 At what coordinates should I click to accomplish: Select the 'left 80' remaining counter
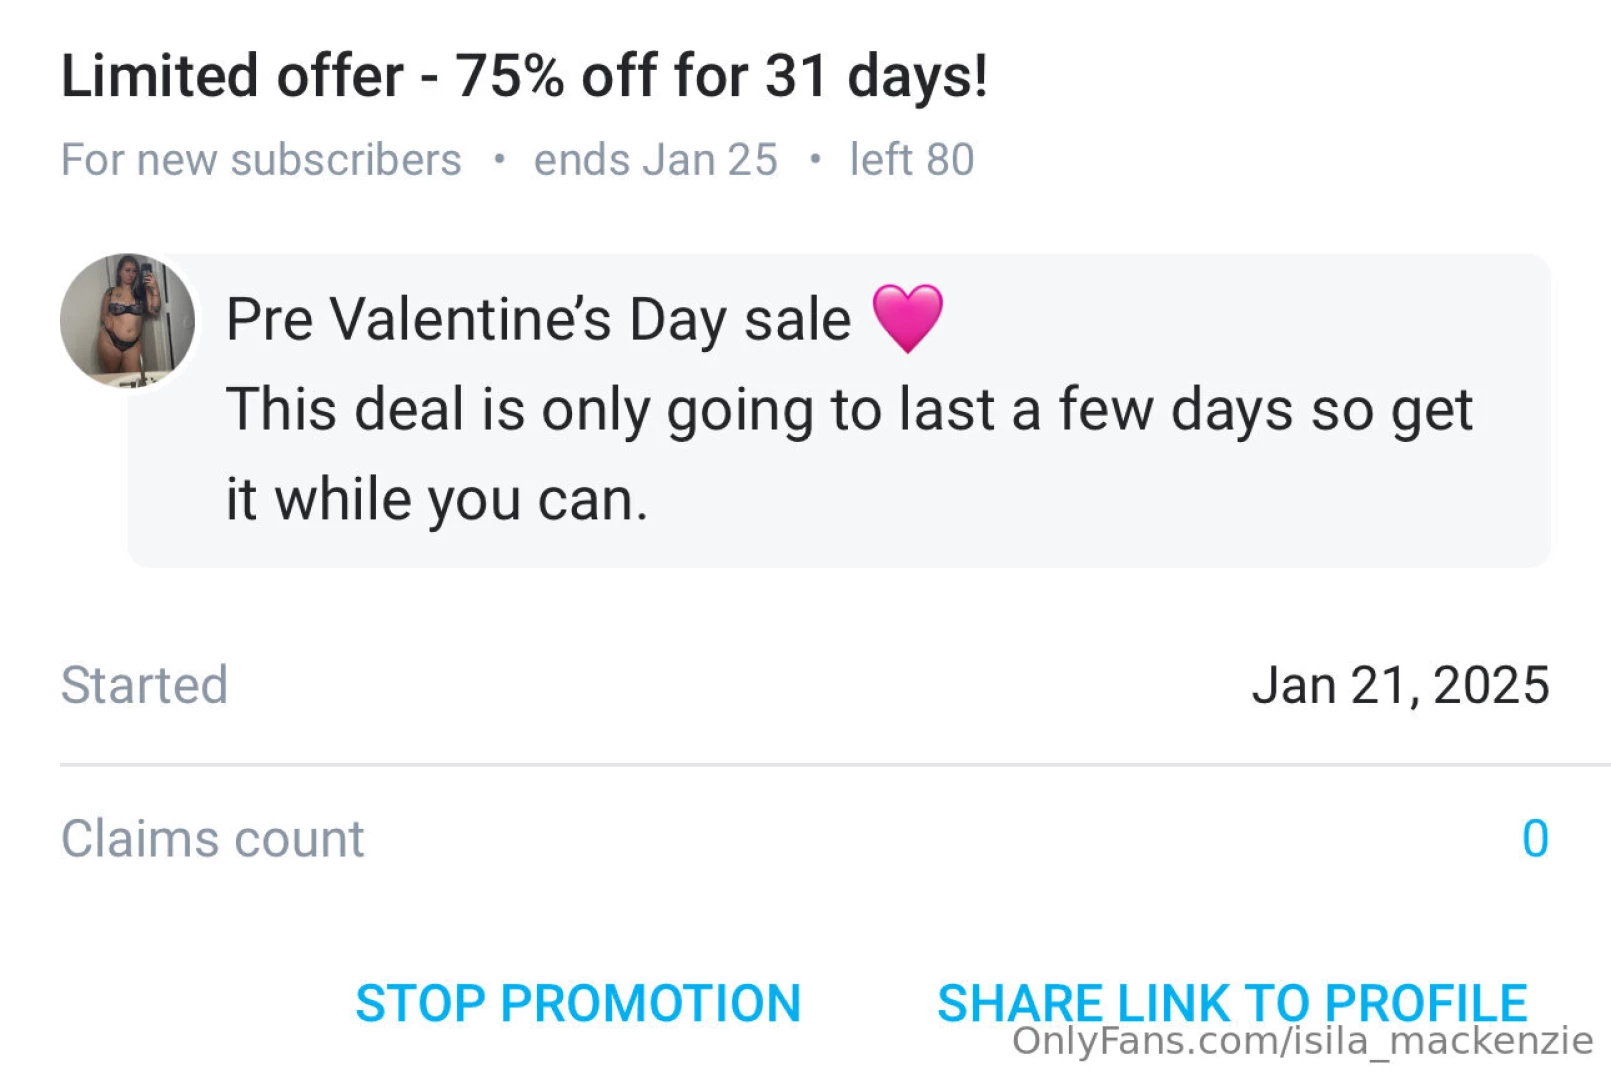tap(911, 158)
